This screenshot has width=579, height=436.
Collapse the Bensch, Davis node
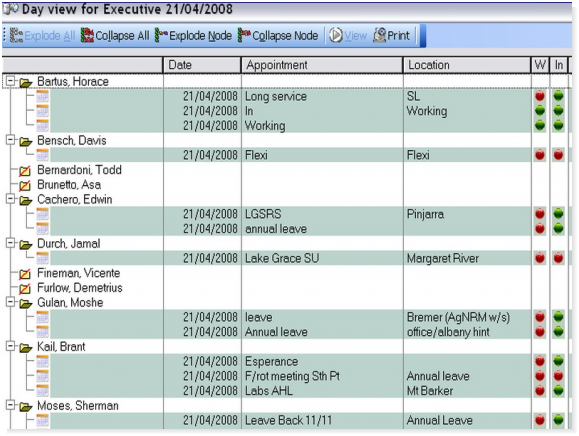(11, 140)
